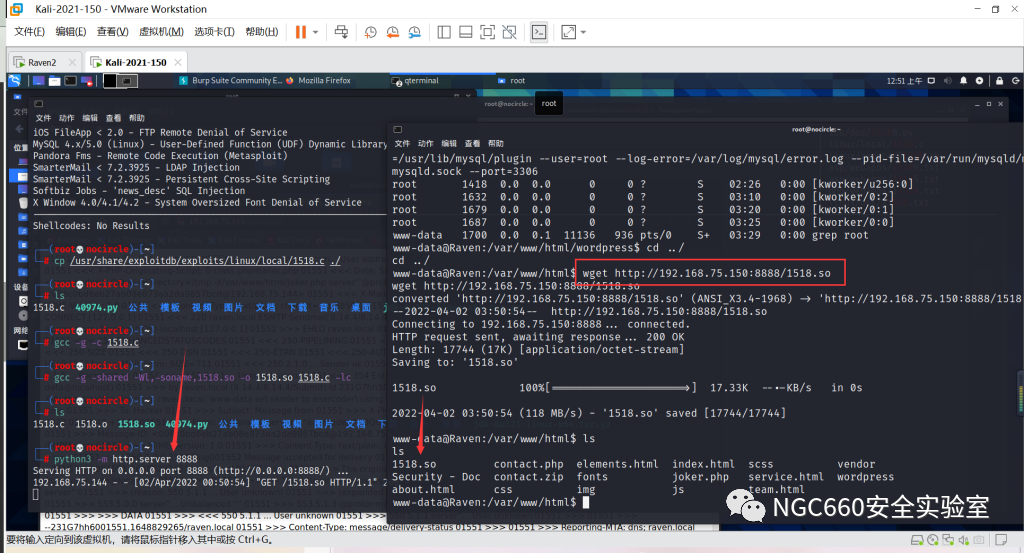Click the right terminal prompt cursor line
Image resolution: width=1024 pixels, height=553 pixels.
click(x=491, y=502)
